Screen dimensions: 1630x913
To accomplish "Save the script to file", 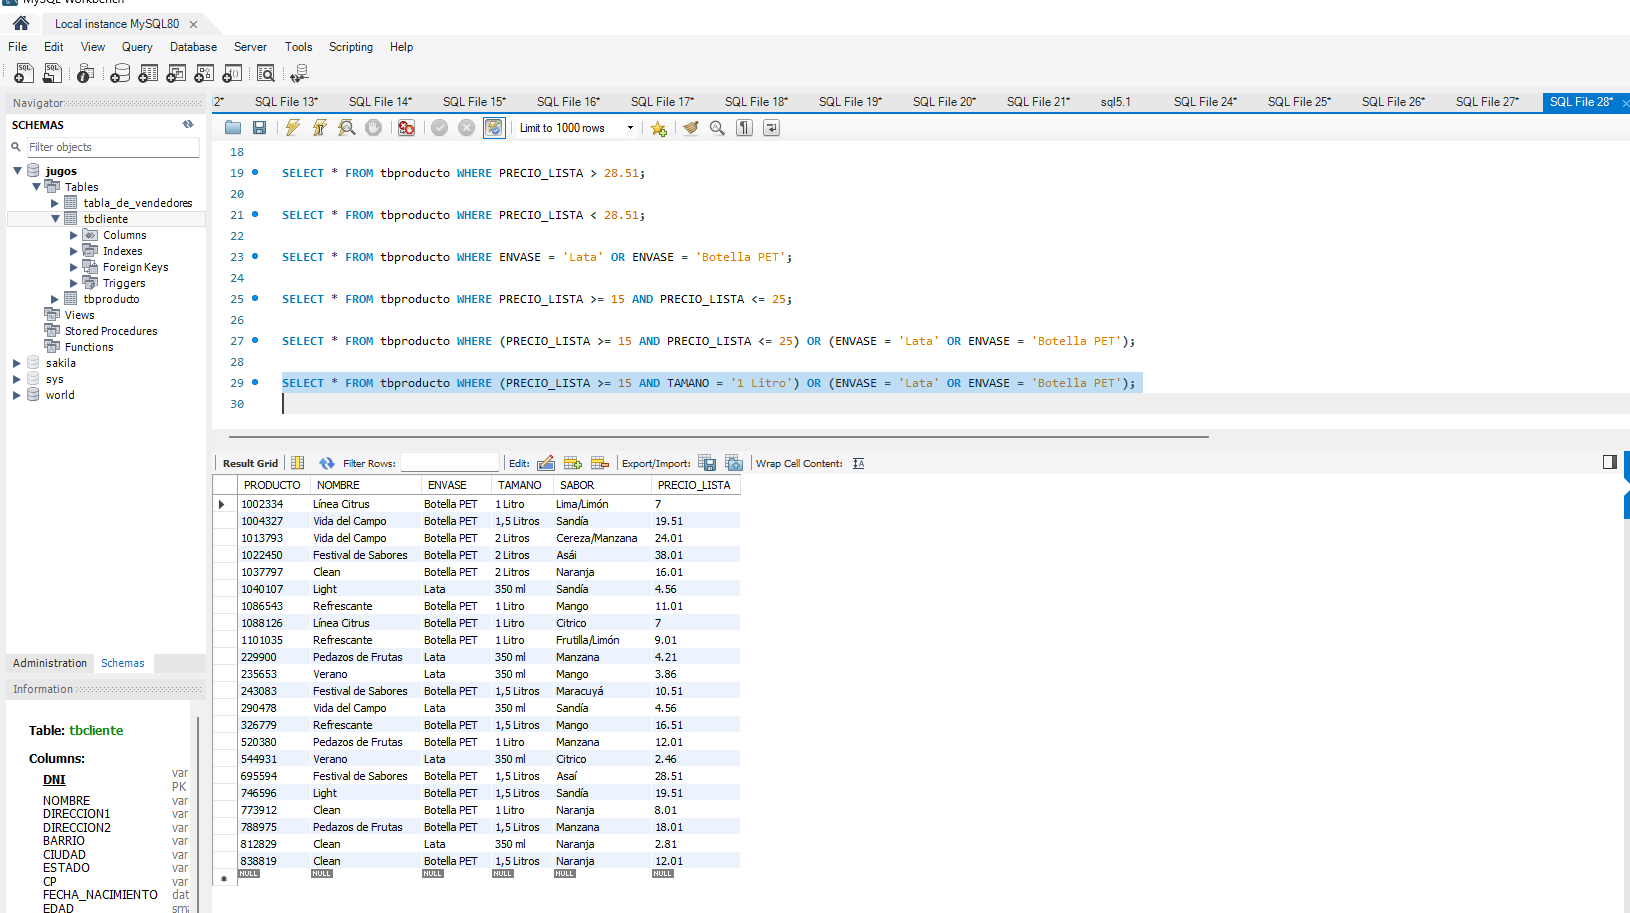I will (x=259, y=128).
